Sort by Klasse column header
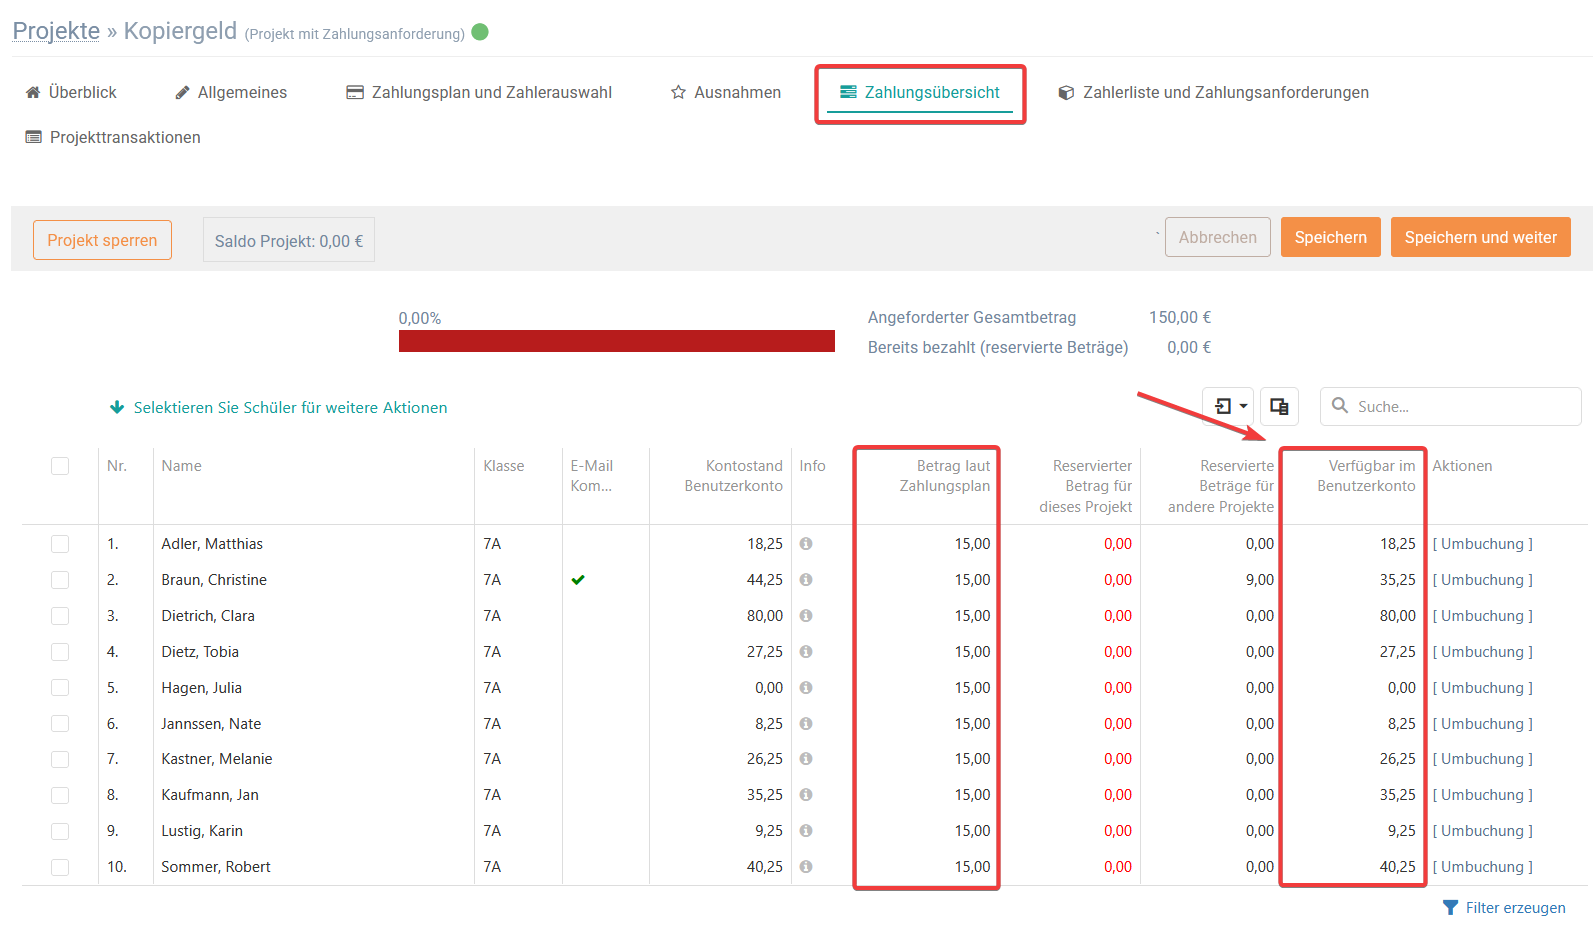Image resolution: width=1593 pixels, height=926 pixels. pyautogui.click(x=504, y=466)
